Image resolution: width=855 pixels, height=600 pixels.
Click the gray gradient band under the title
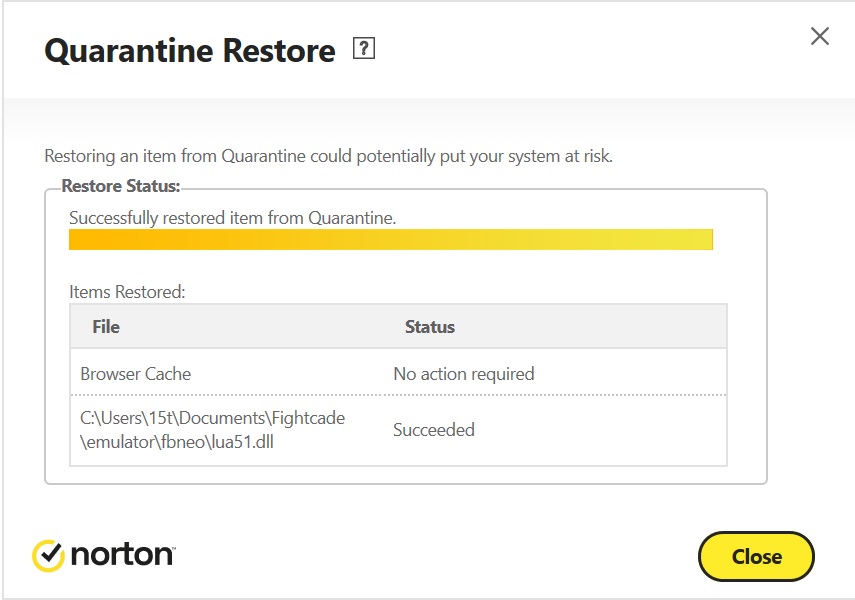pos(429,115)
